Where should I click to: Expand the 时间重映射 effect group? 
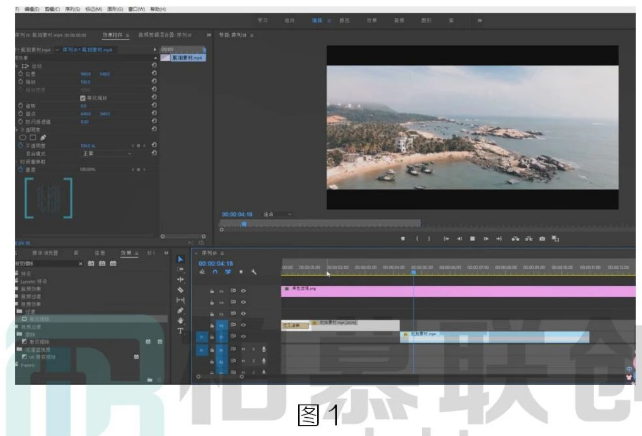click(17, 162)
